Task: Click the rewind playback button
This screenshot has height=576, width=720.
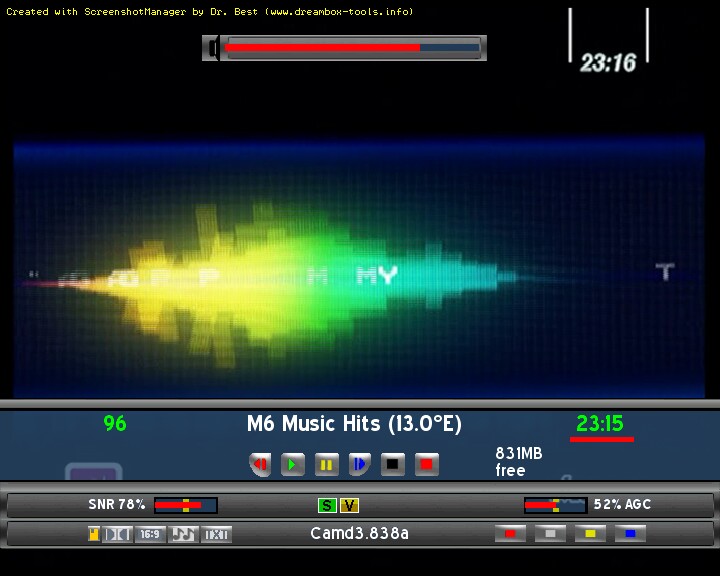Action: click(260, 464)
